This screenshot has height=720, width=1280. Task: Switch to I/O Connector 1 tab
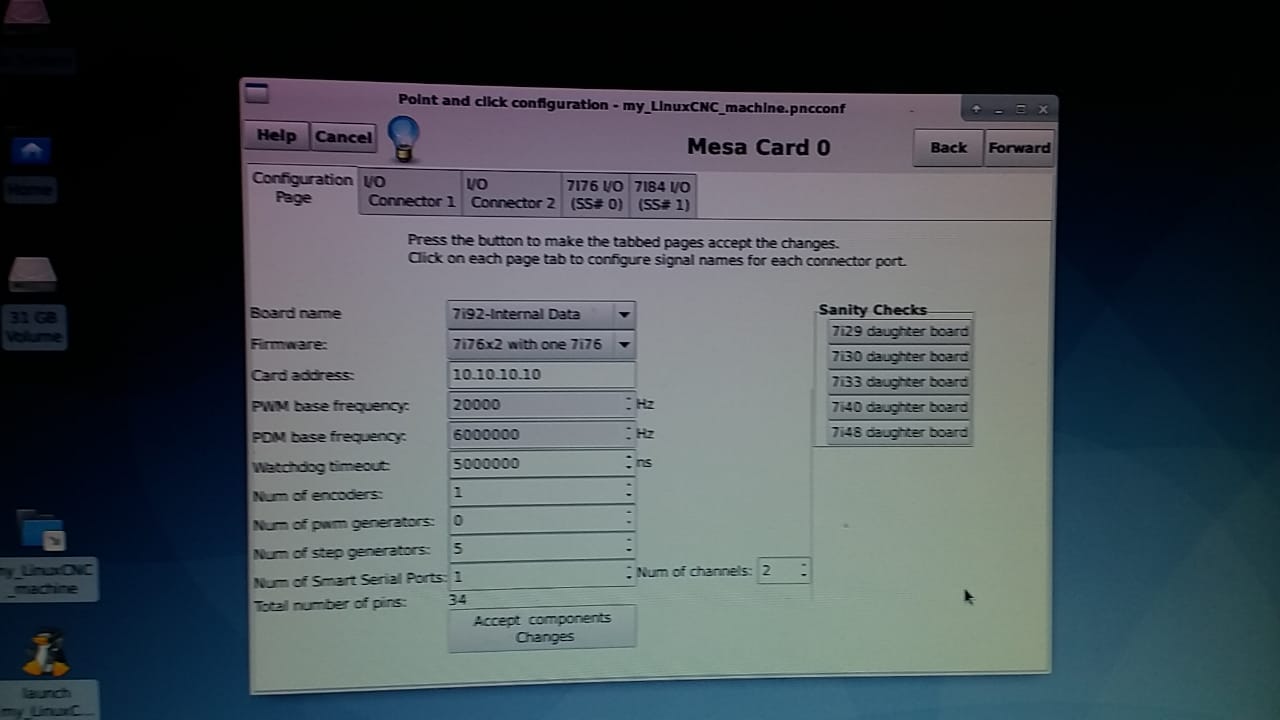click(x=410, y=192)
